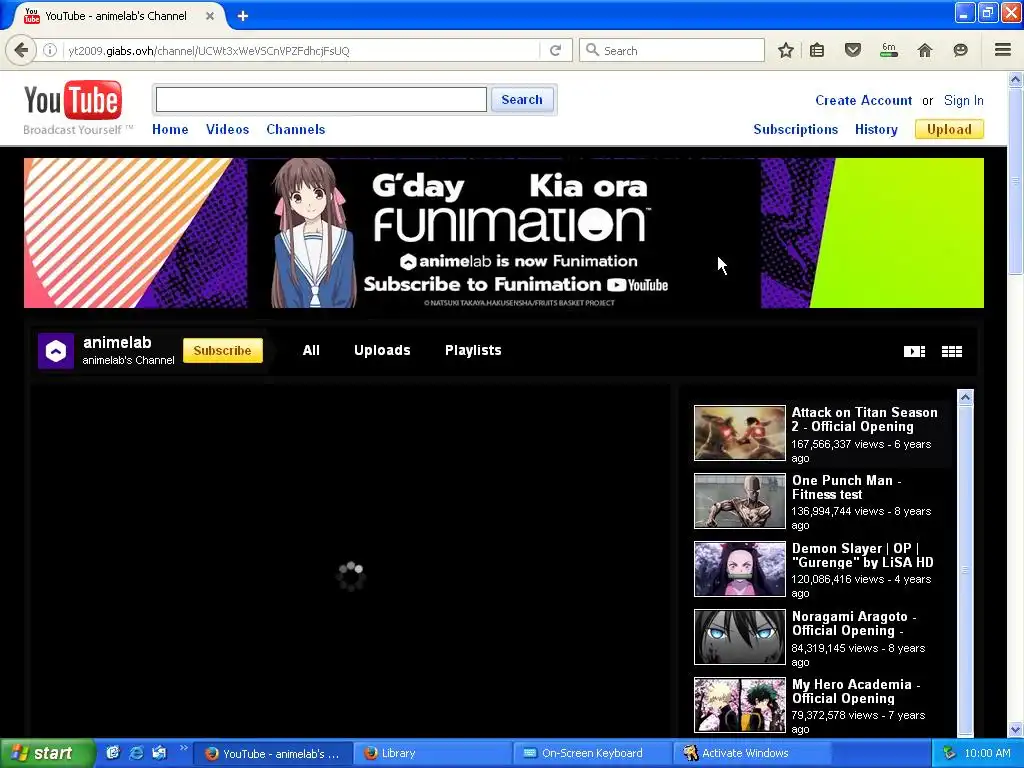Open the Videos navigation link

(227, 129)
